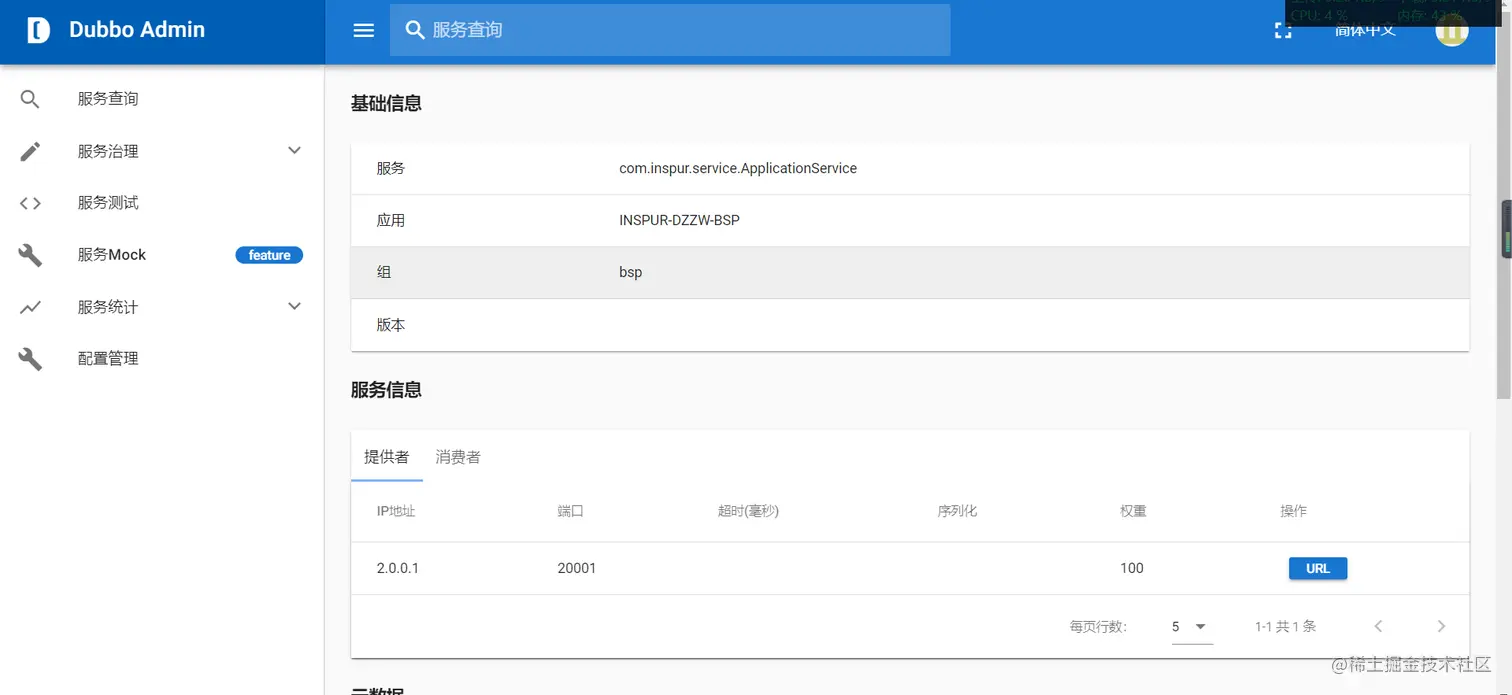Go to the previous page arrow
Viewport: 1512px width, 695px height.
tap(1378, 626)
